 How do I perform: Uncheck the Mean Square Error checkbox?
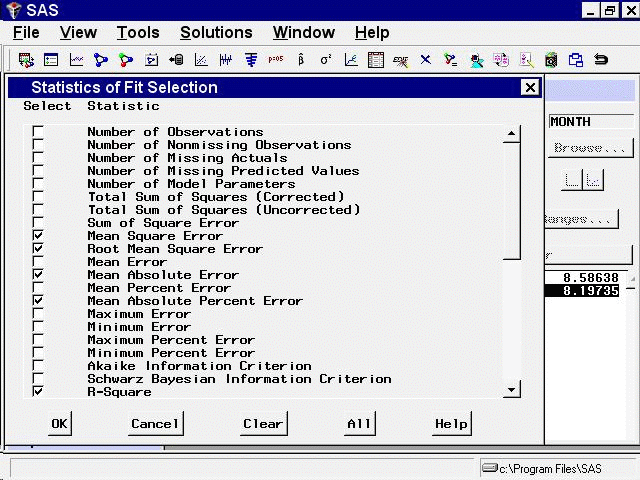(38, 236)
